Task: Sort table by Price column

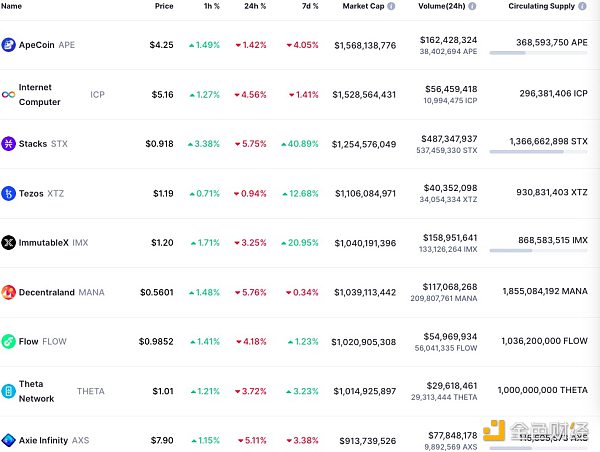Action: click(x=164, y=6)
